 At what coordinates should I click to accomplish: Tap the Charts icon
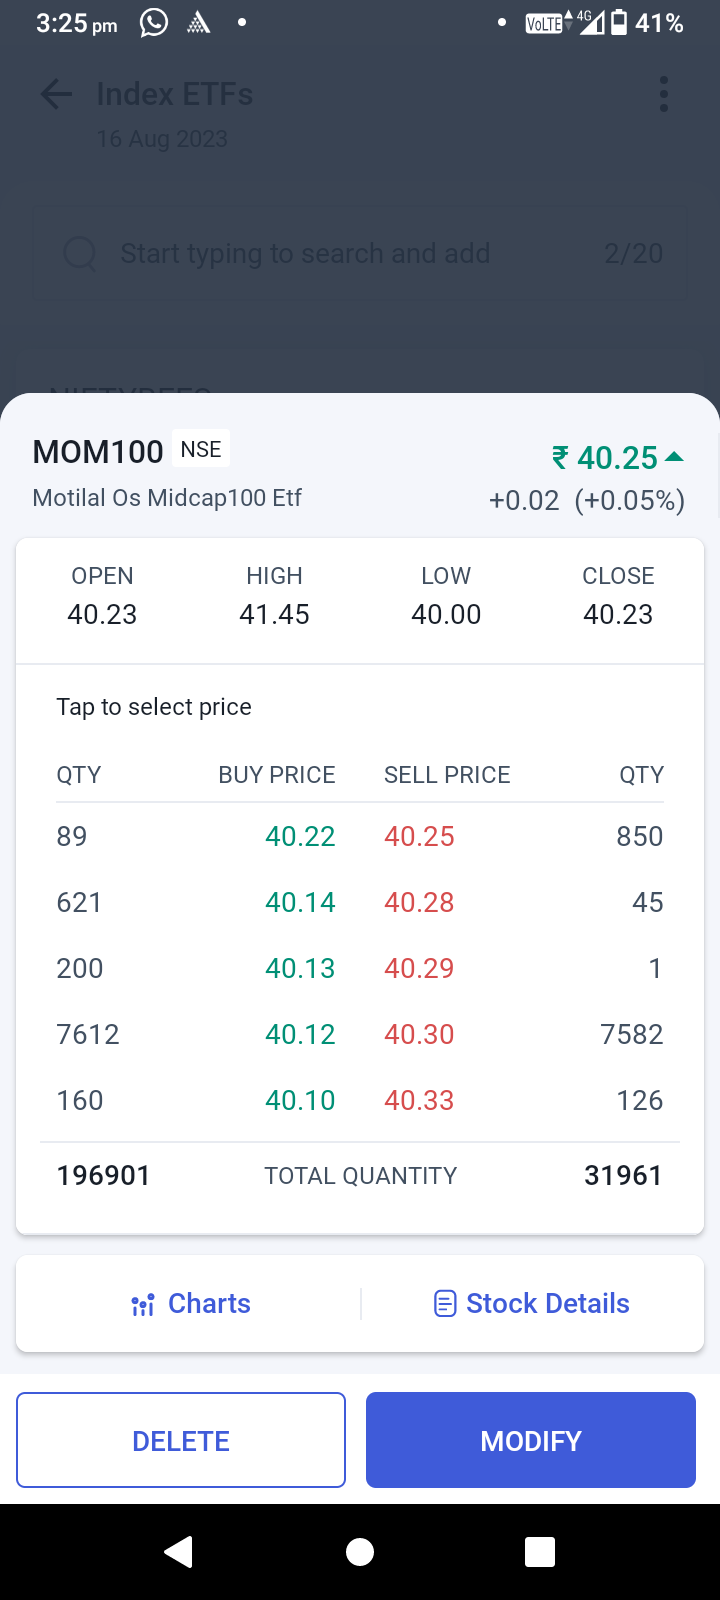[x=143, y=1305]
